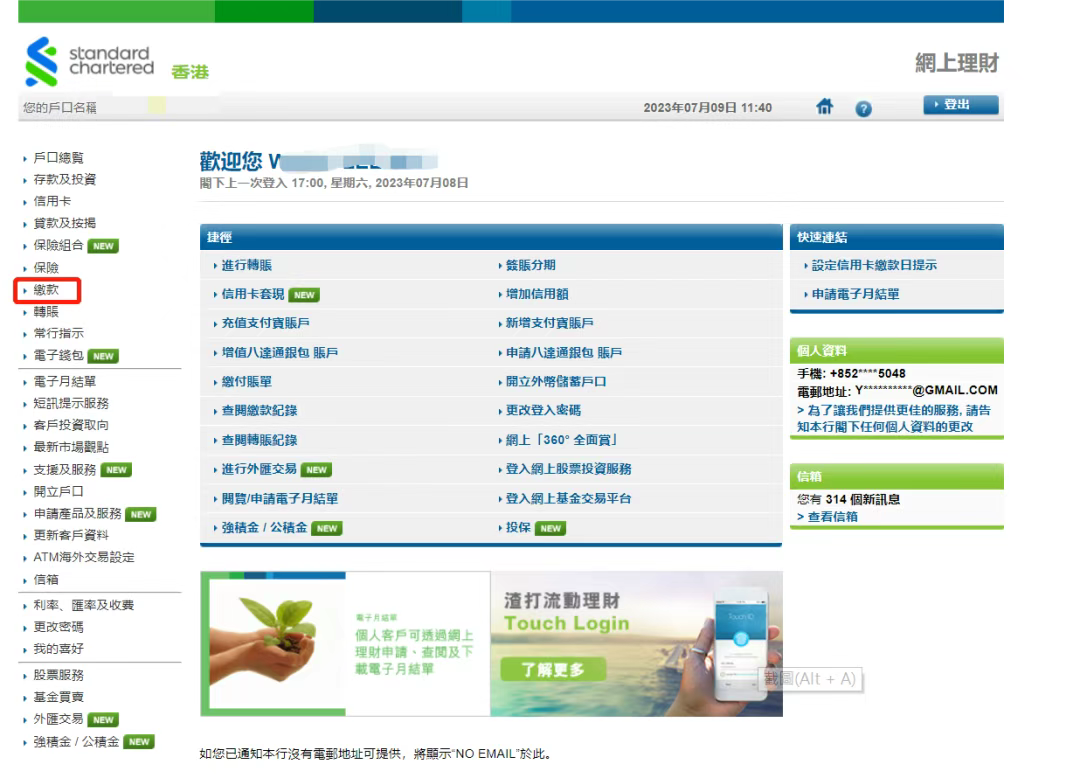
Task: Open 更改登入密碼 link
Action: coord(541,411)
